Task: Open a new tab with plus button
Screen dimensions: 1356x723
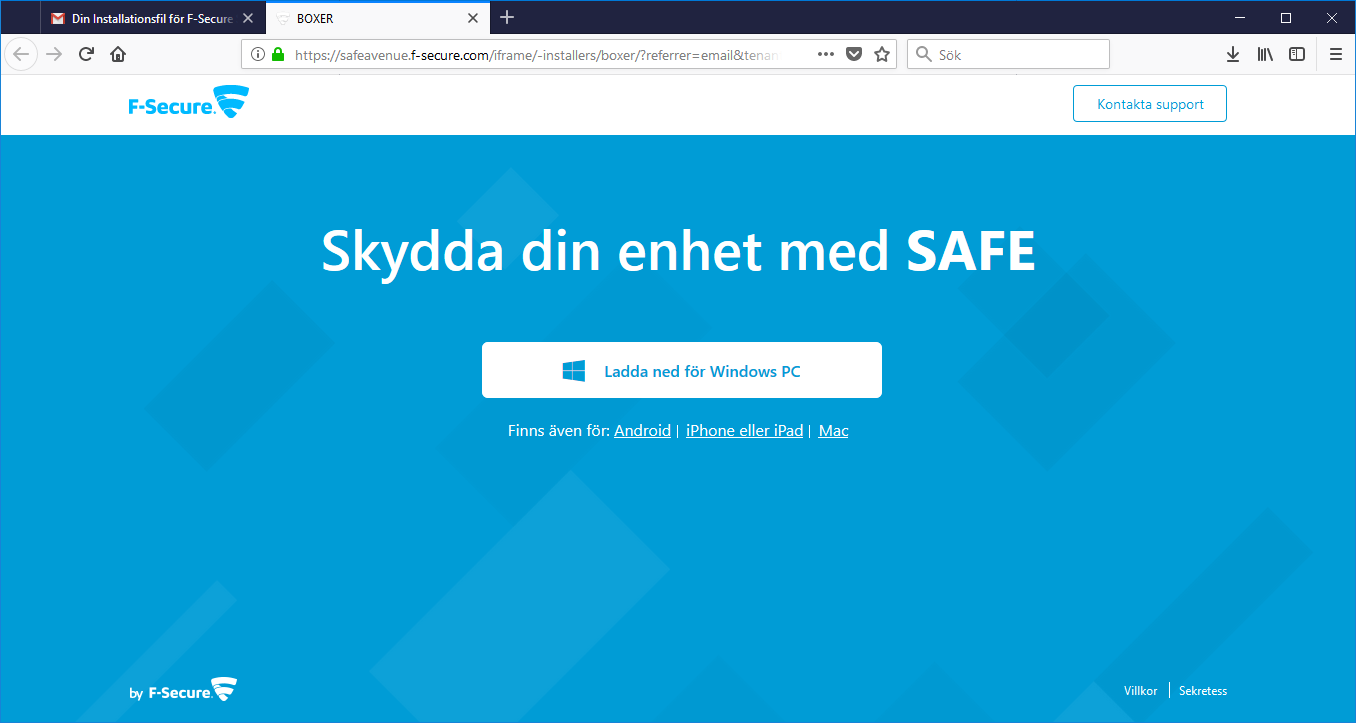Action: click(x=507, y=17)
